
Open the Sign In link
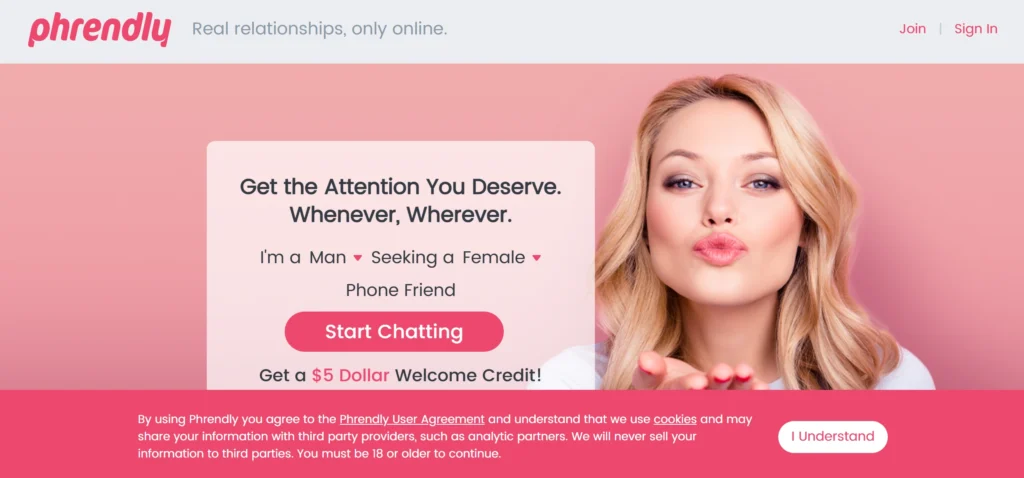point(976,29)
